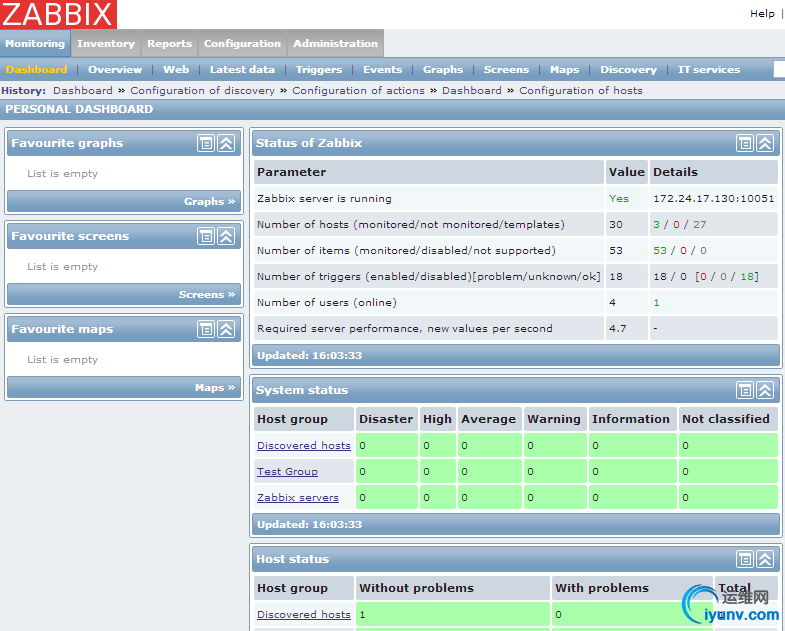Collapse the Favourite graphs widget

point(226,143)
